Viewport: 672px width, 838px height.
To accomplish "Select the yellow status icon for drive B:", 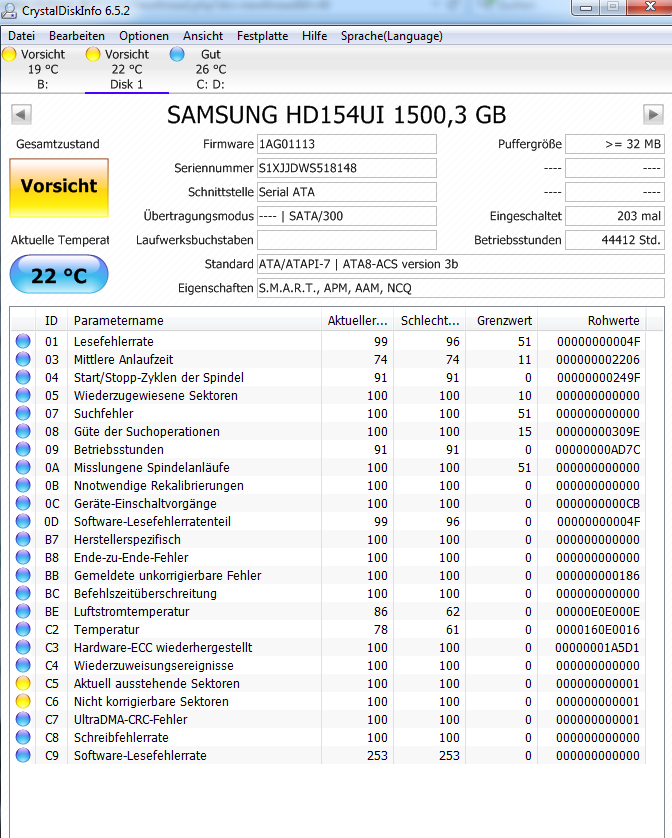I will coord(10,54).
